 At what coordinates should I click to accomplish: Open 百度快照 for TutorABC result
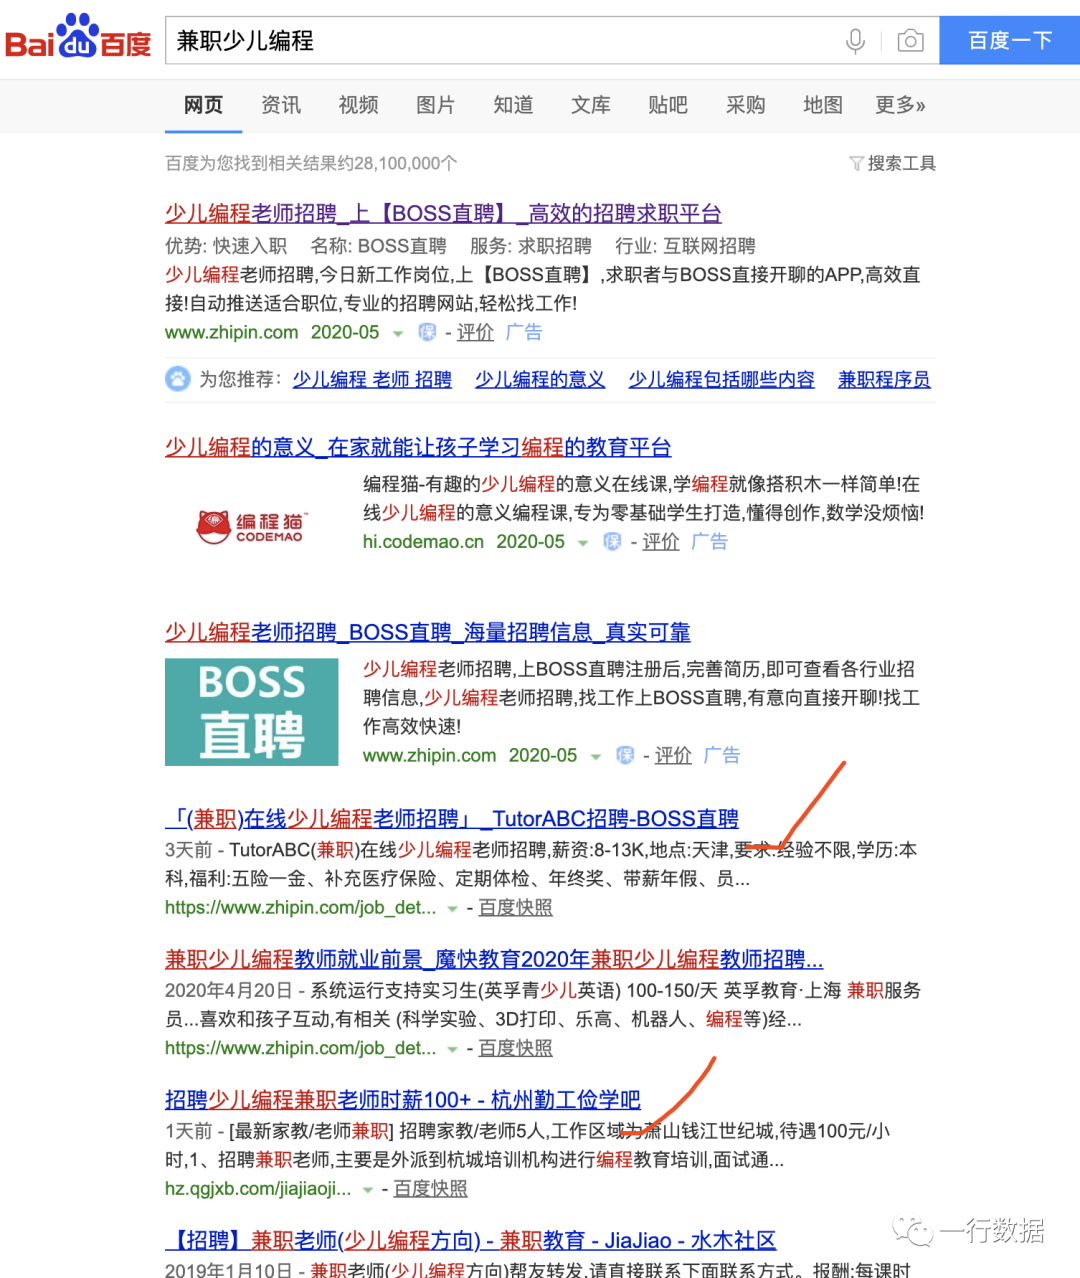pyautogui.click(x=515, y=907)
